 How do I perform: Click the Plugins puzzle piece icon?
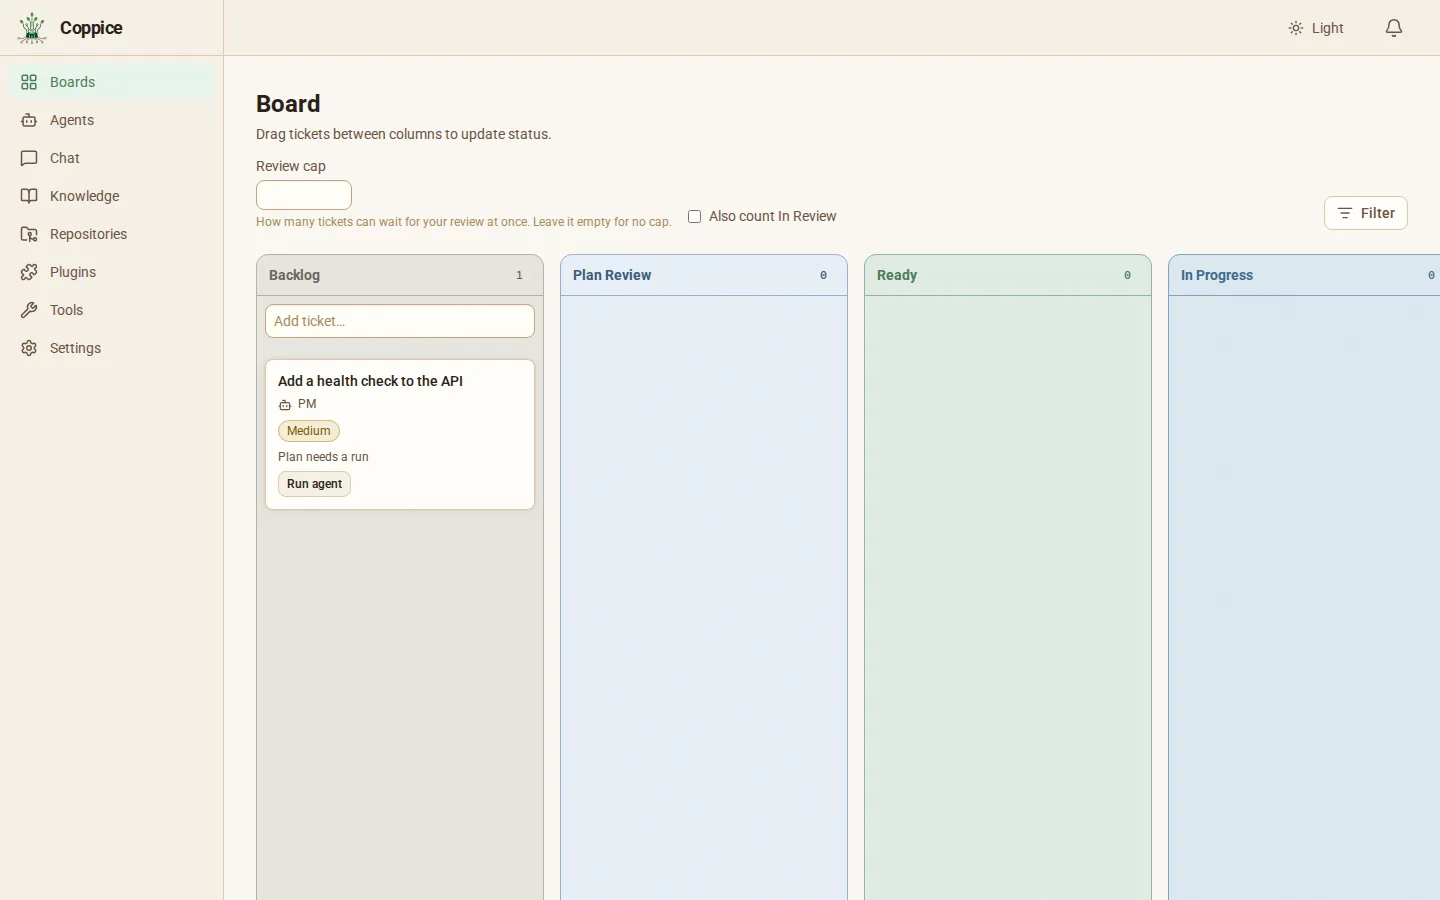(x=29, y=272)
